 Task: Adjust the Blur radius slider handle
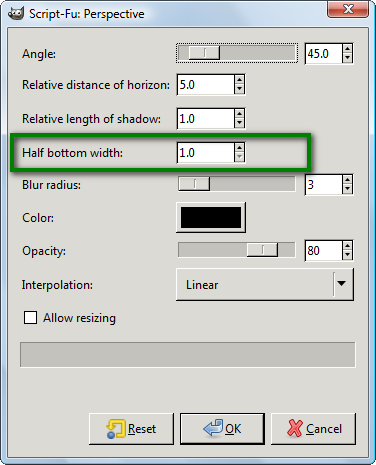tap(194, 184)
